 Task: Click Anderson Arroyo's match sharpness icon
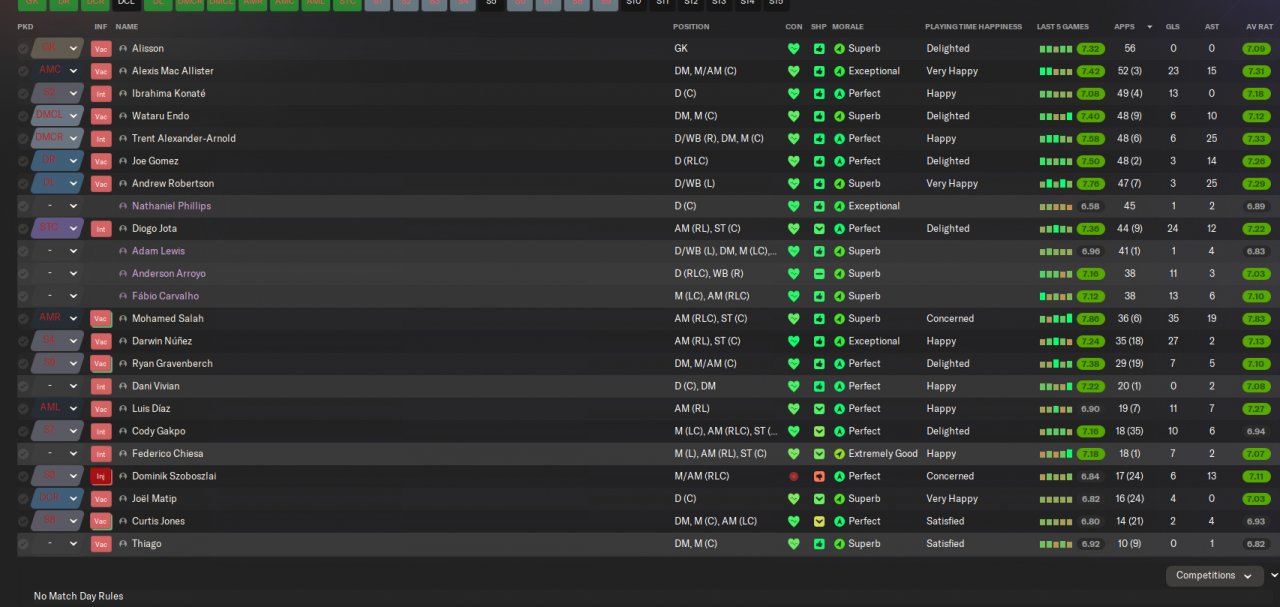(819, 273)
